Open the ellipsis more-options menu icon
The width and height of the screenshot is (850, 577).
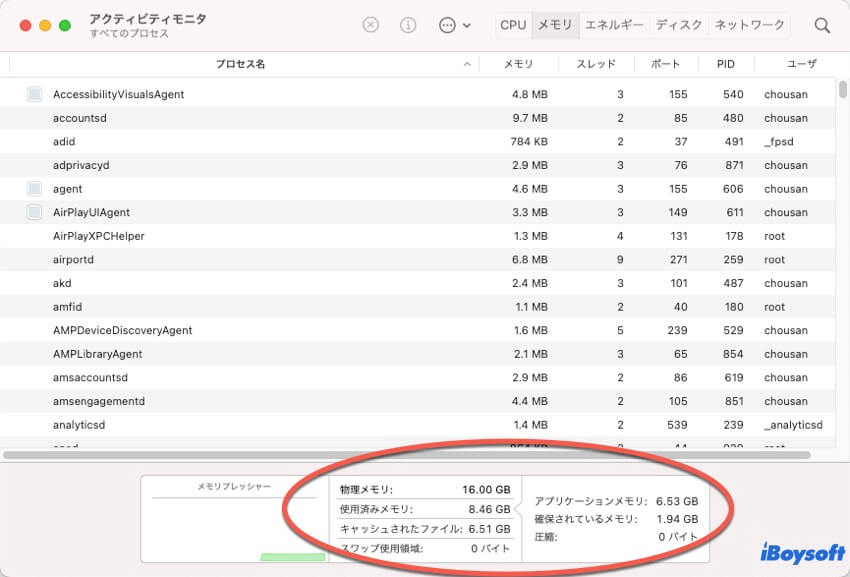click(447, 25)
